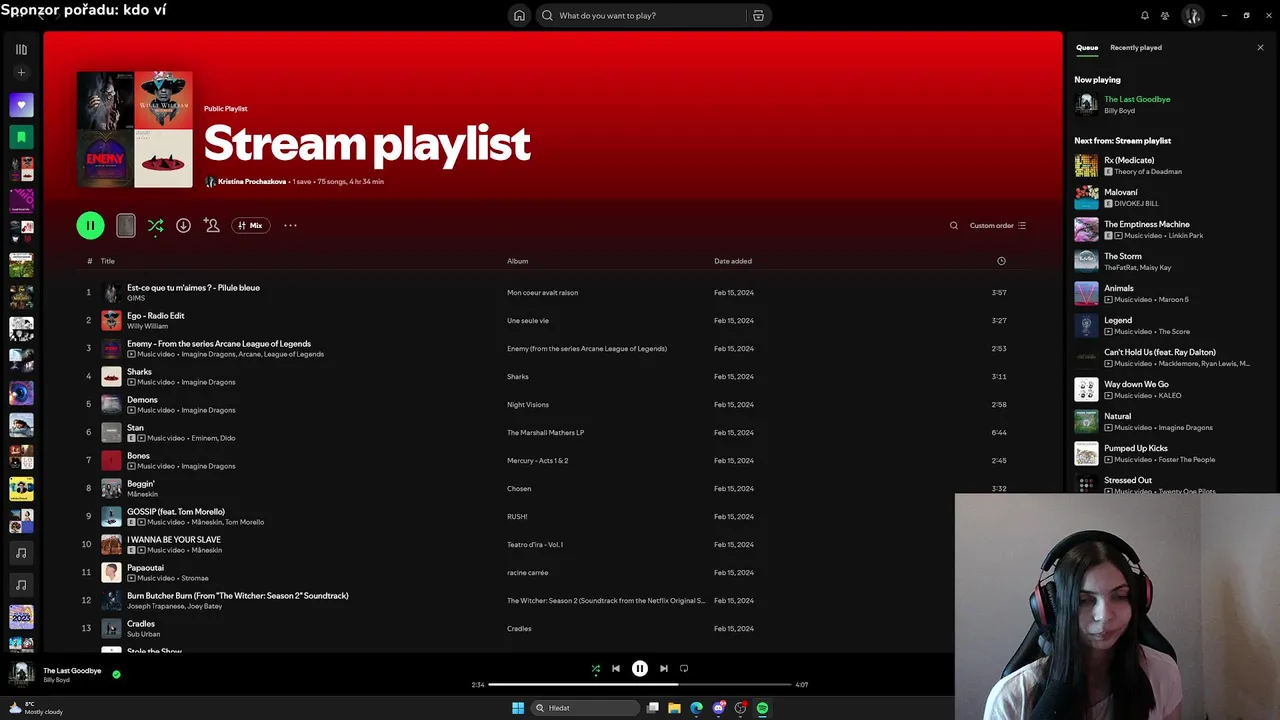Image resolution: width=1280 pixels, height=720 pixels.
Task: Open the GIMS artist link under track 1
Action: 136,298
